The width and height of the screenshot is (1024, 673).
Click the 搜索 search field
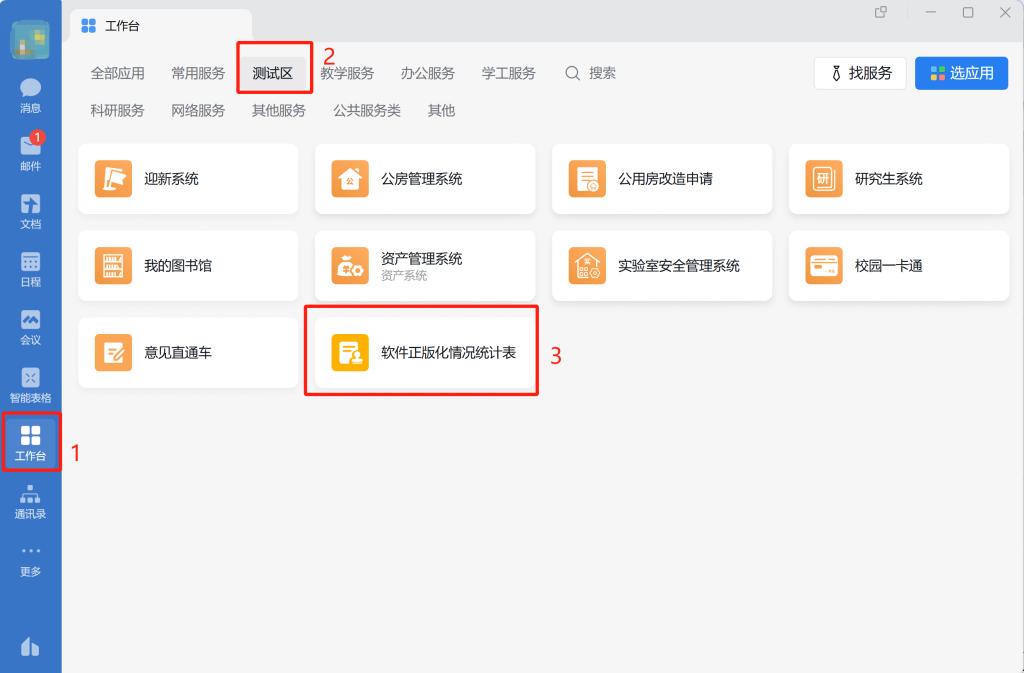tap(591, 73)
